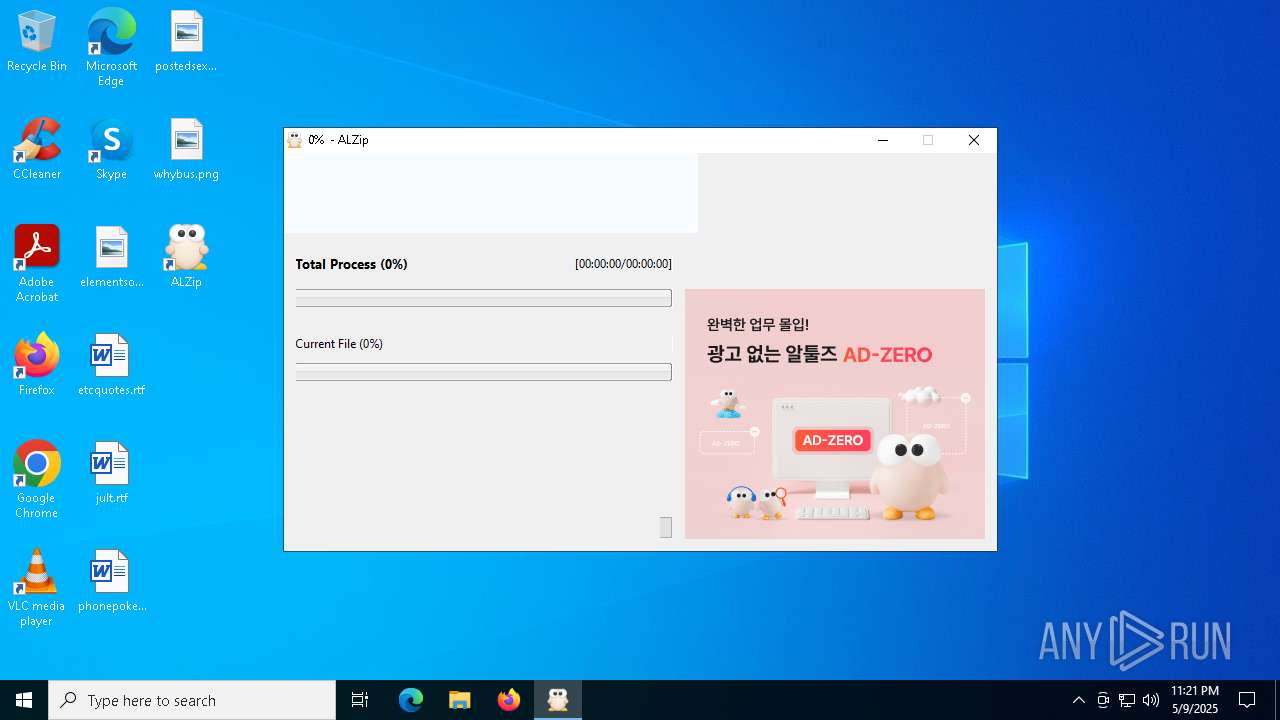Screen dimensions: 1280x720
Task: Open the CCleaner desktop shortcut
Action: (37, 150)
